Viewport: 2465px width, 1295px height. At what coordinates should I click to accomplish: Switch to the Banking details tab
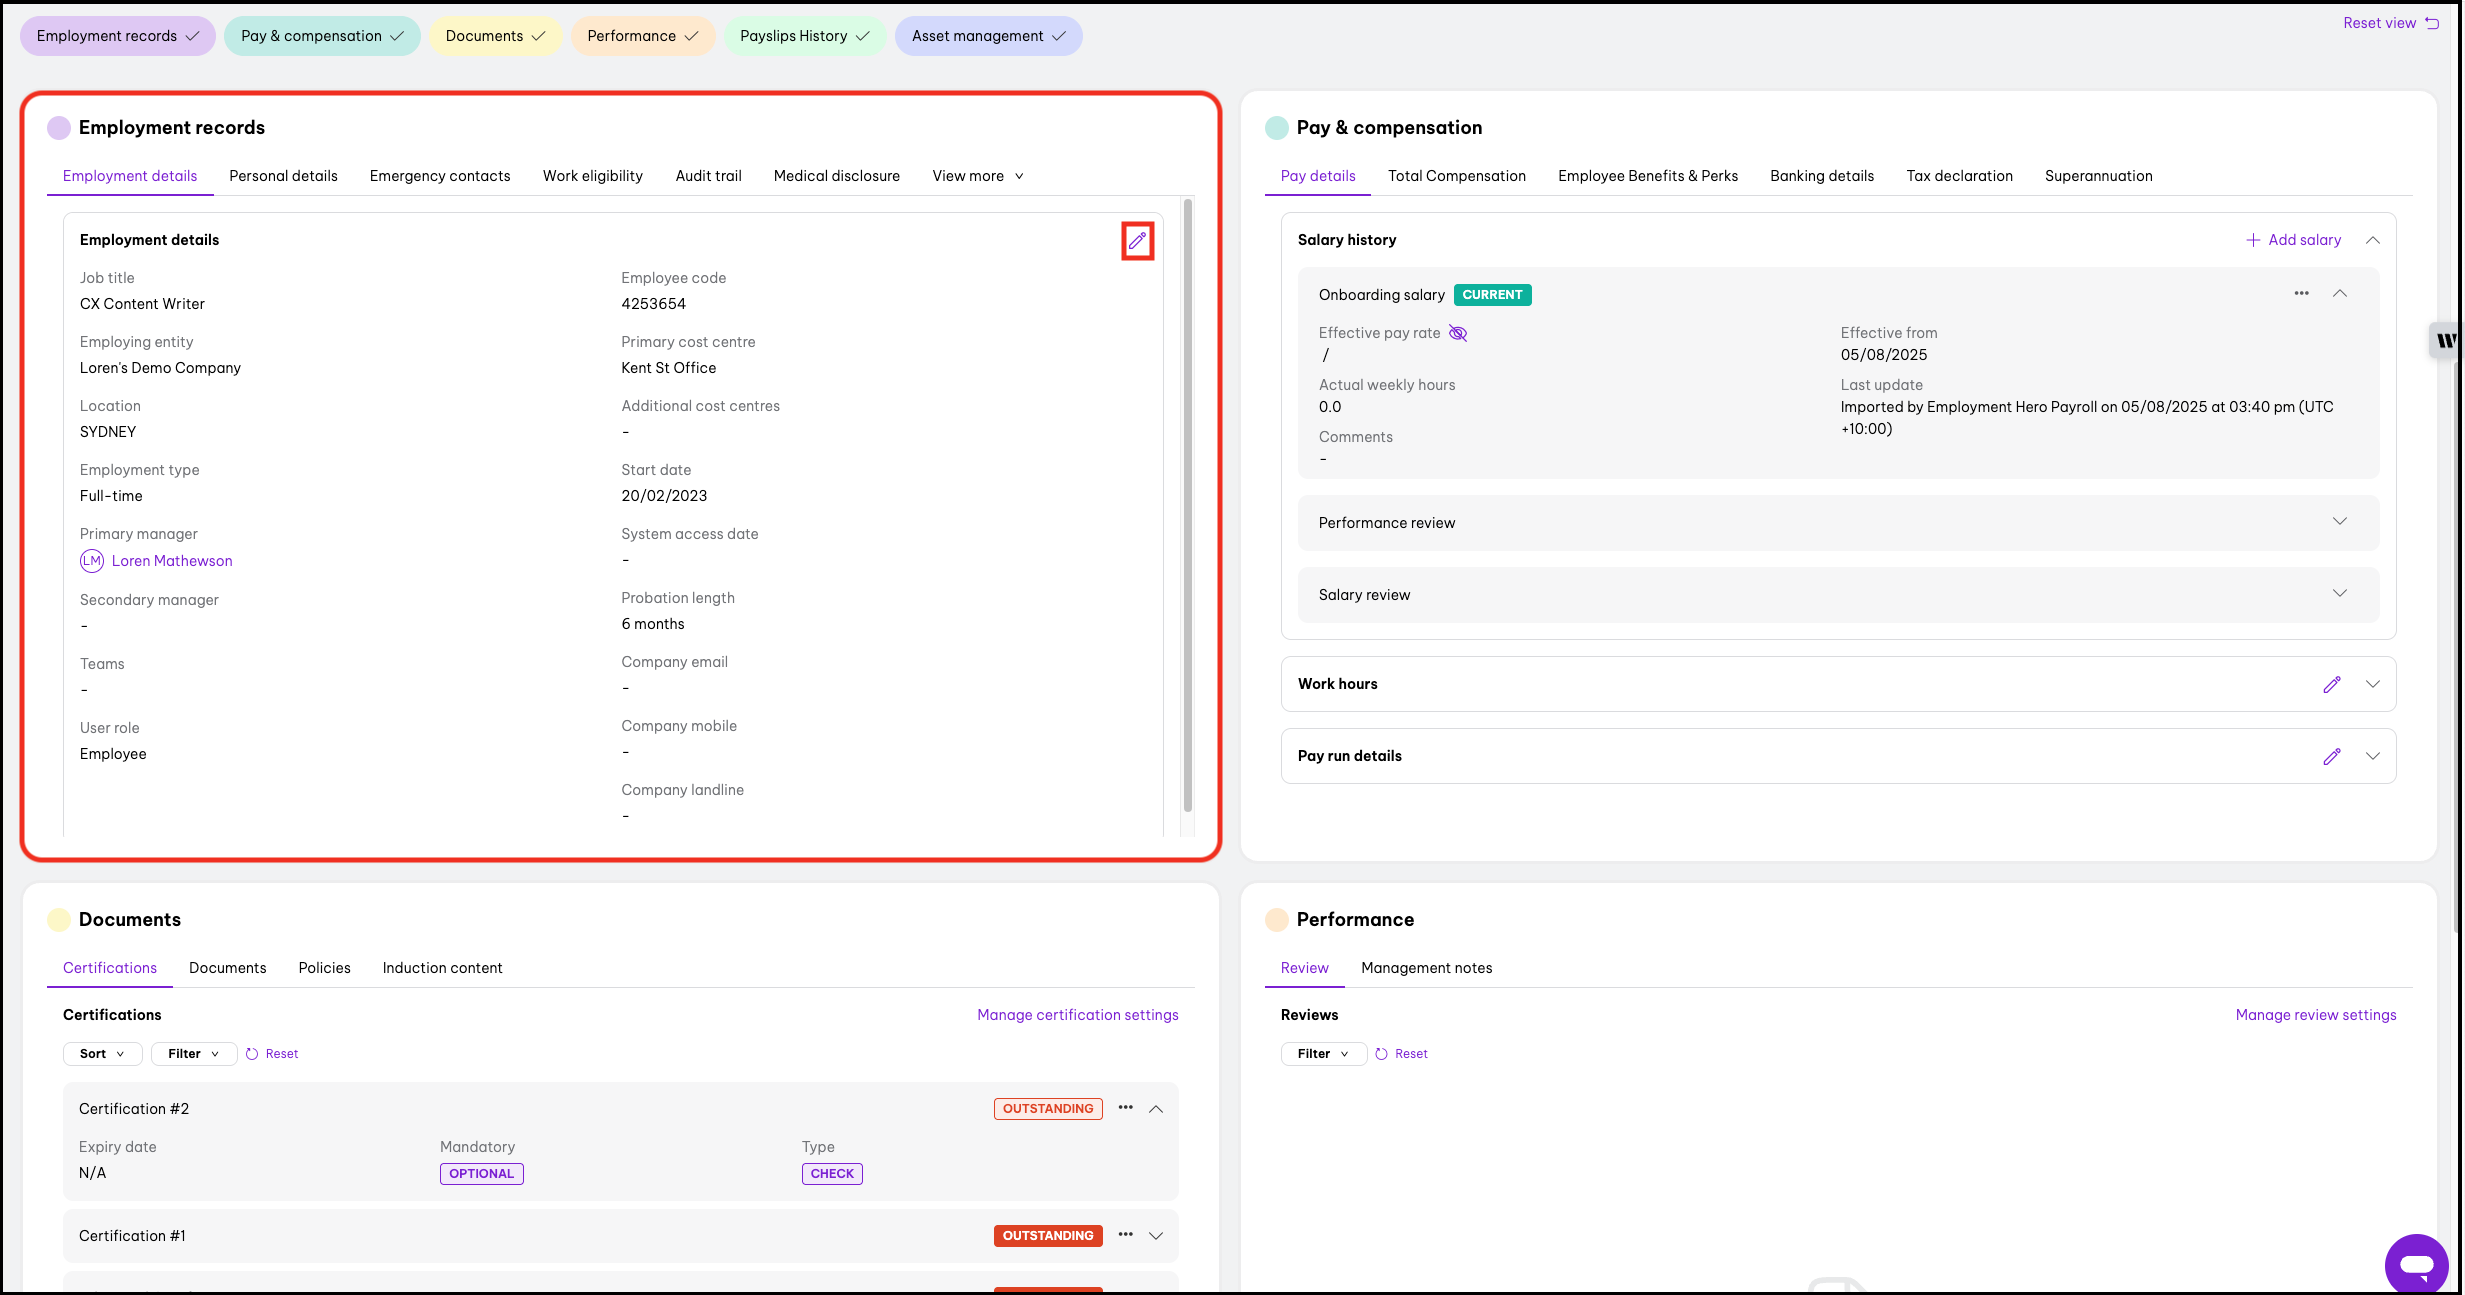(x=1821, y=176)
